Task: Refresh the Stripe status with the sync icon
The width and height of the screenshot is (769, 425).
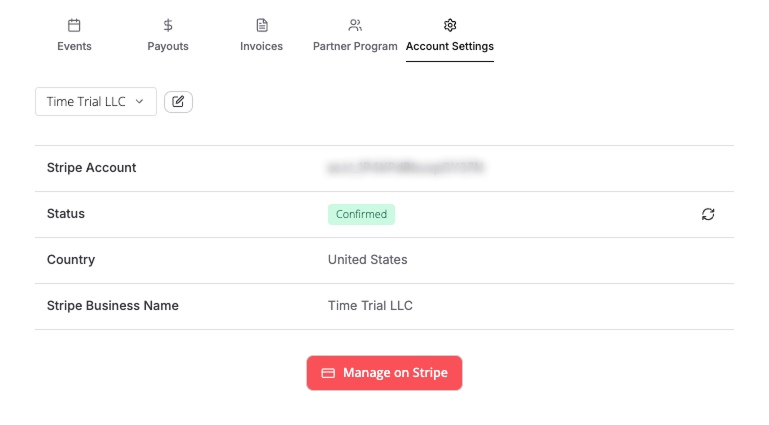Action: (708, 214)
